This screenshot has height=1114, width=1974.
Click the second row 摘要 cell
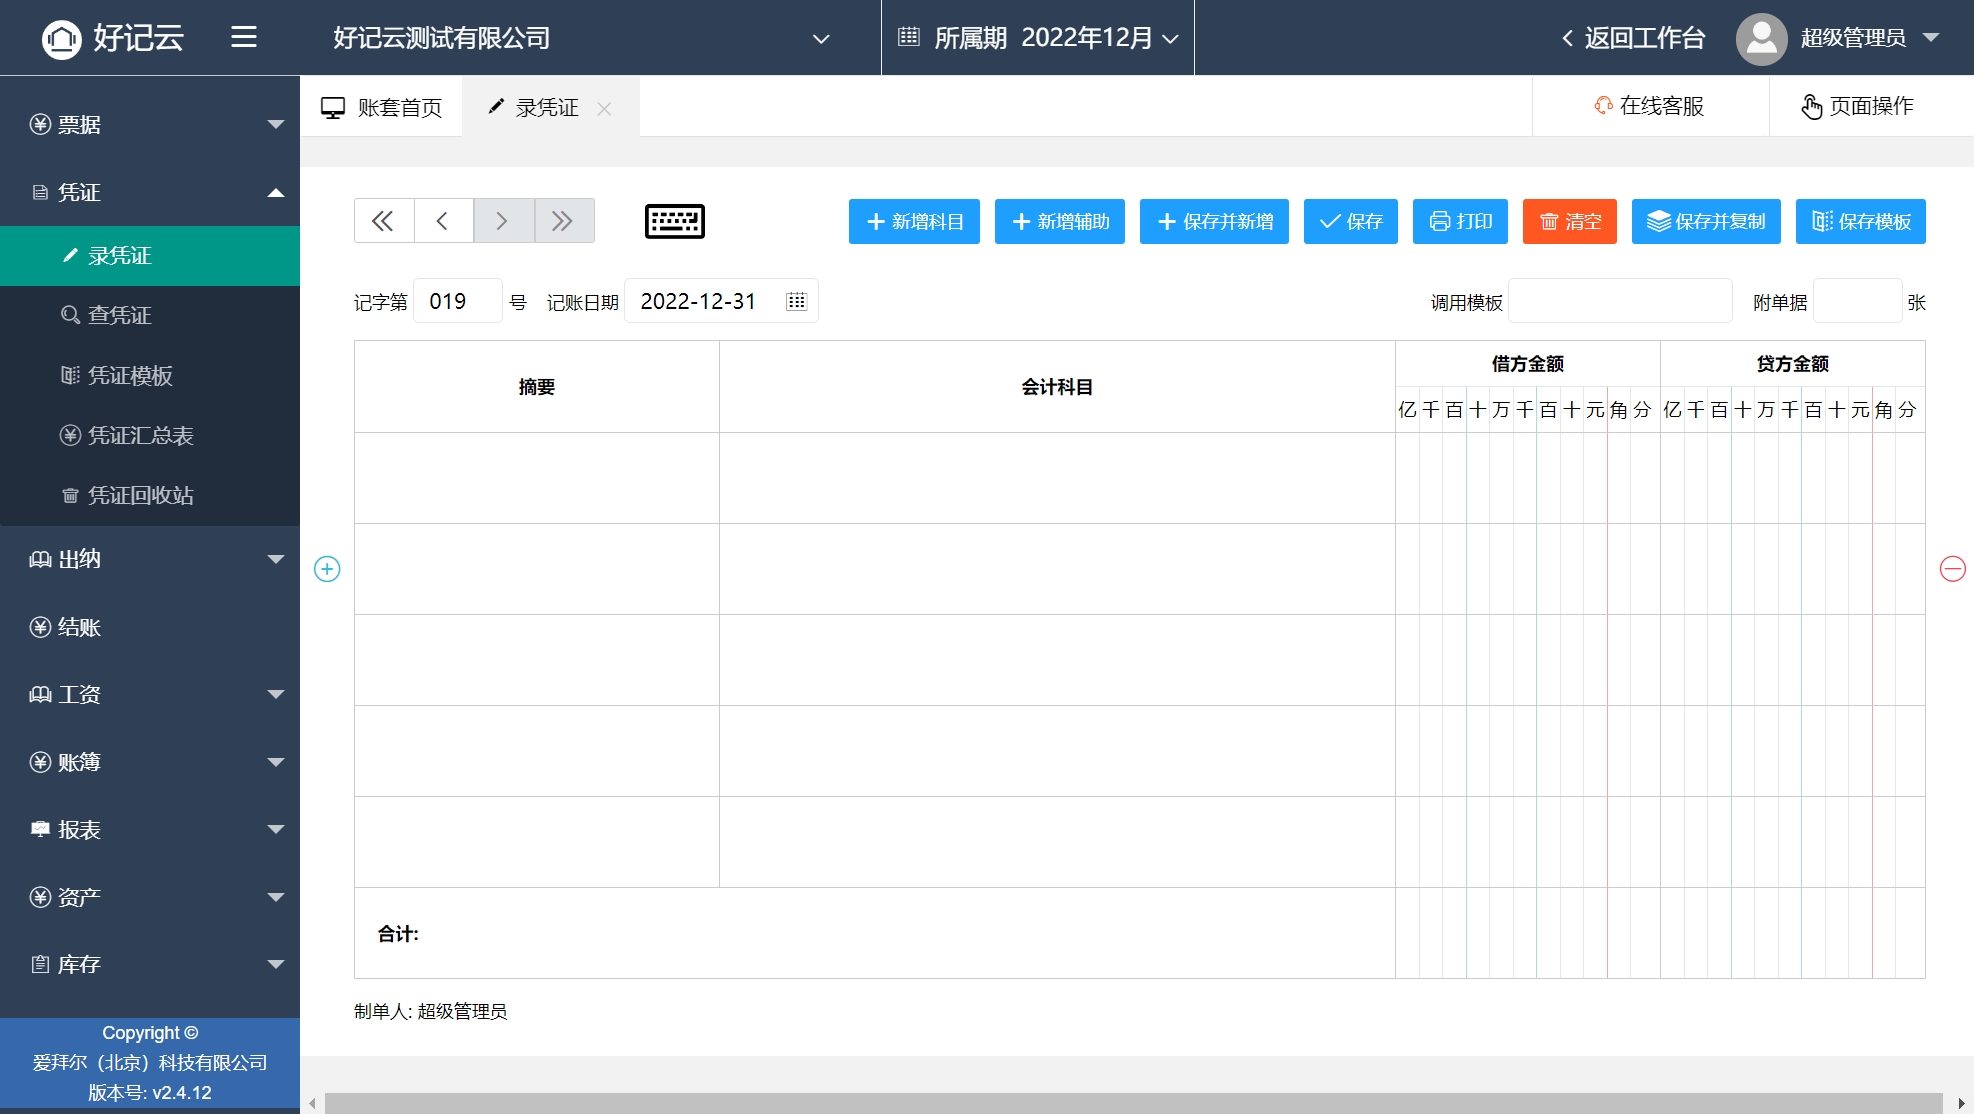click(x=537, y=569)
